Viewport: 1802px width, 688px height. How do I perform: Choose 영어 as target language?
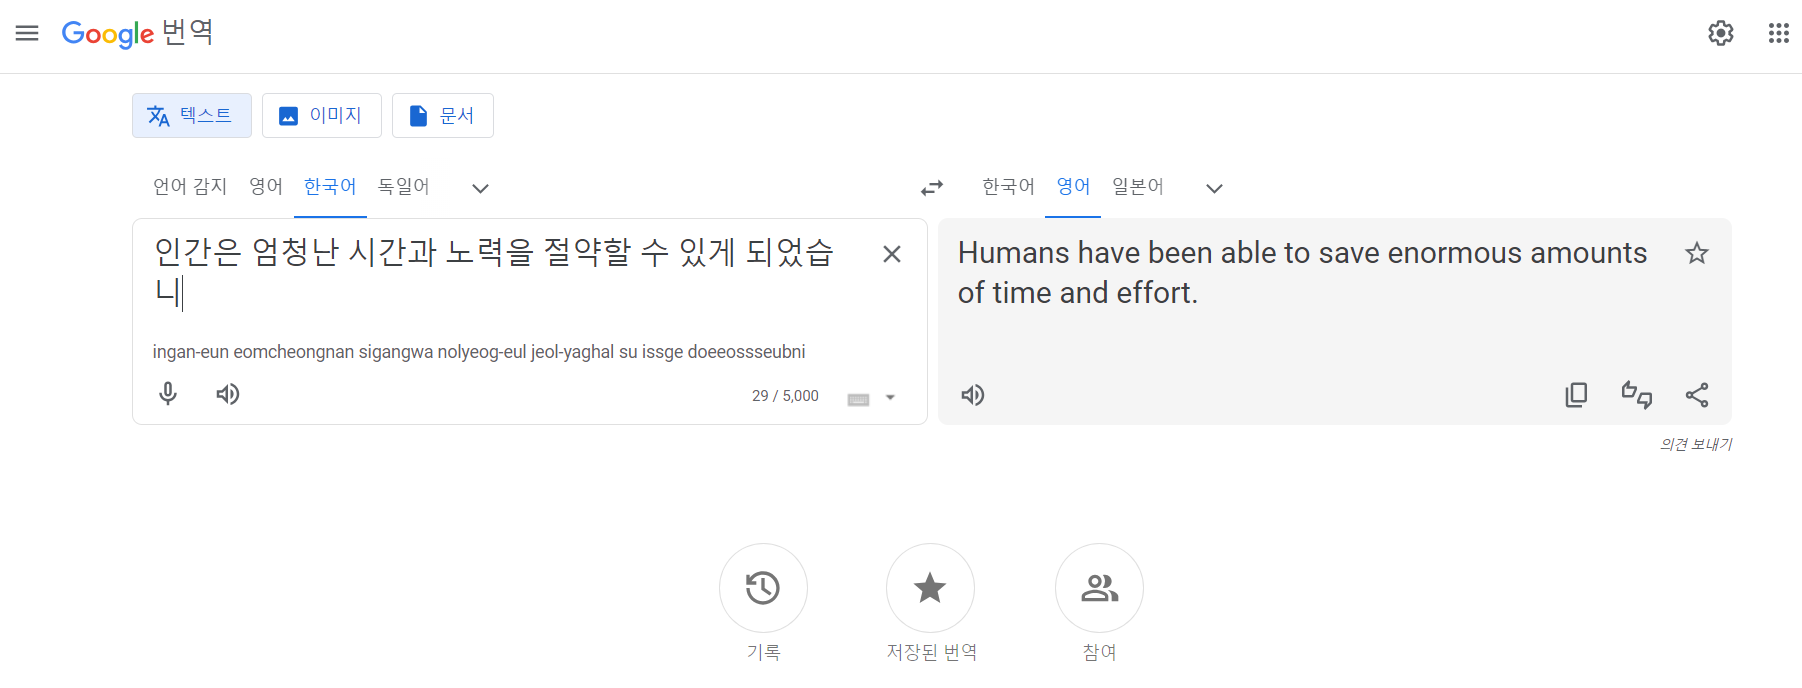1073,187
